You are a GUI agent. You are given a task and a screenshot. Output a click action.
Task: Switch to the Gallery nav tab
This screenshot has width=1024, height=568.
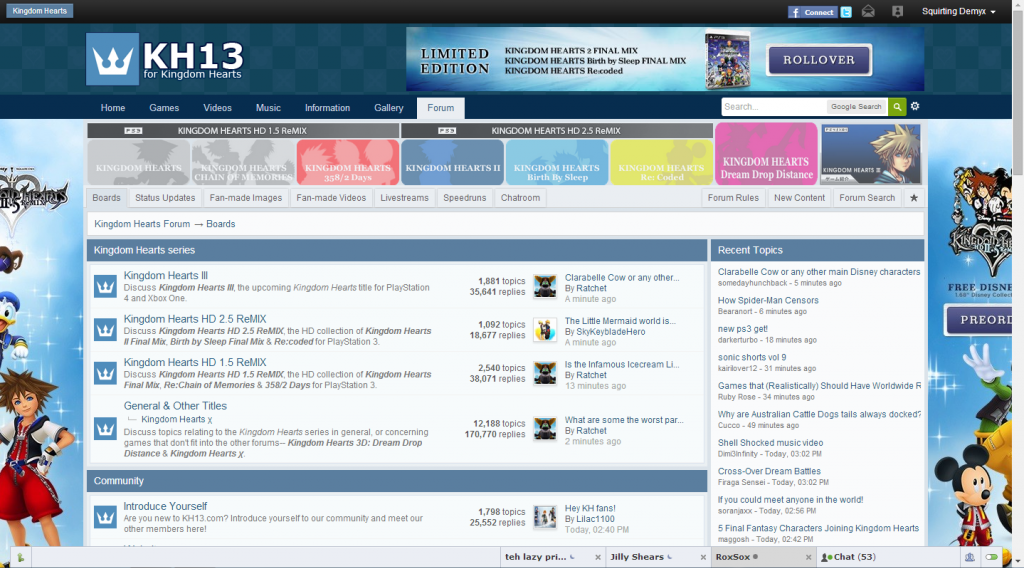[389, 108]
